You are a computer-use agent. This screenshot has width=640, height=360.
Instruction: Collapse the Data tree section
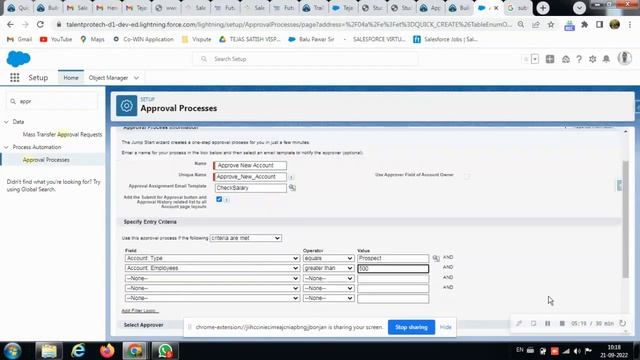[x=6, y=122]
